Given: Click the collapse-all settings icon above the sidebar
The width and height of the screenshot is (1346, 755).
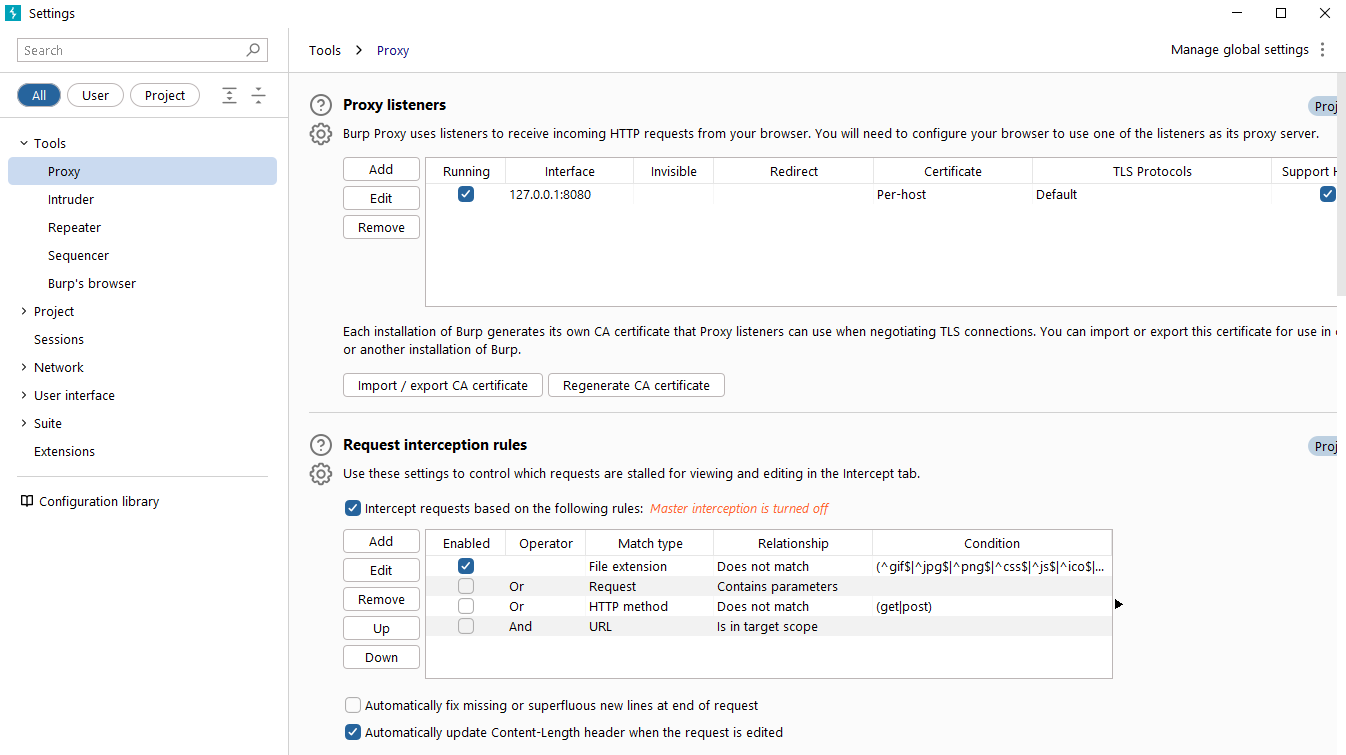Looking at the screenshot, I should point(258,95).
